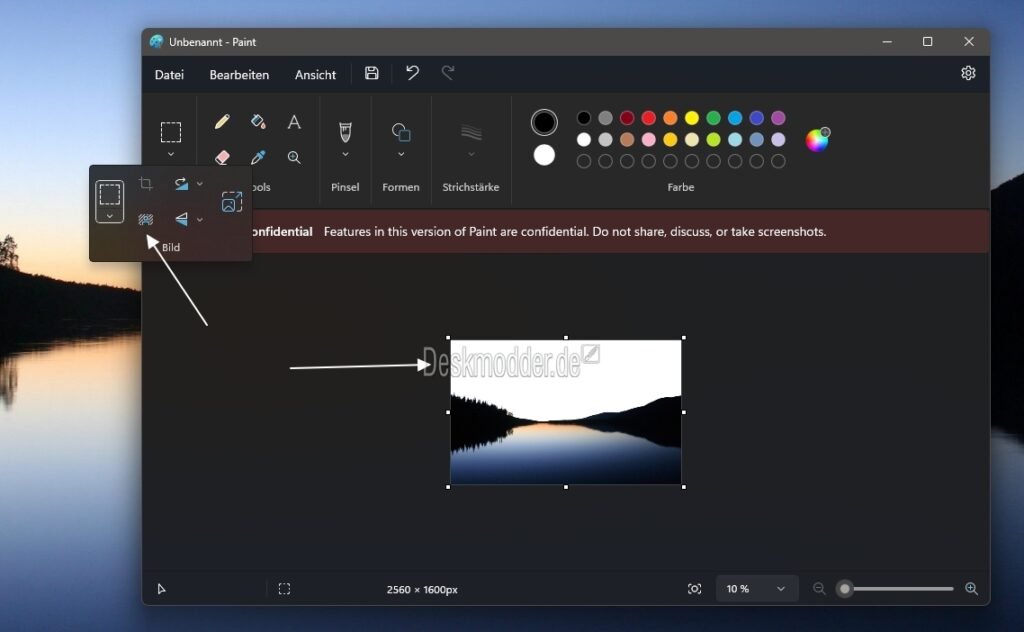This screenshot has height=632, width=1024.
Task: Select the Eraser tool
Action: pos(222,157)
